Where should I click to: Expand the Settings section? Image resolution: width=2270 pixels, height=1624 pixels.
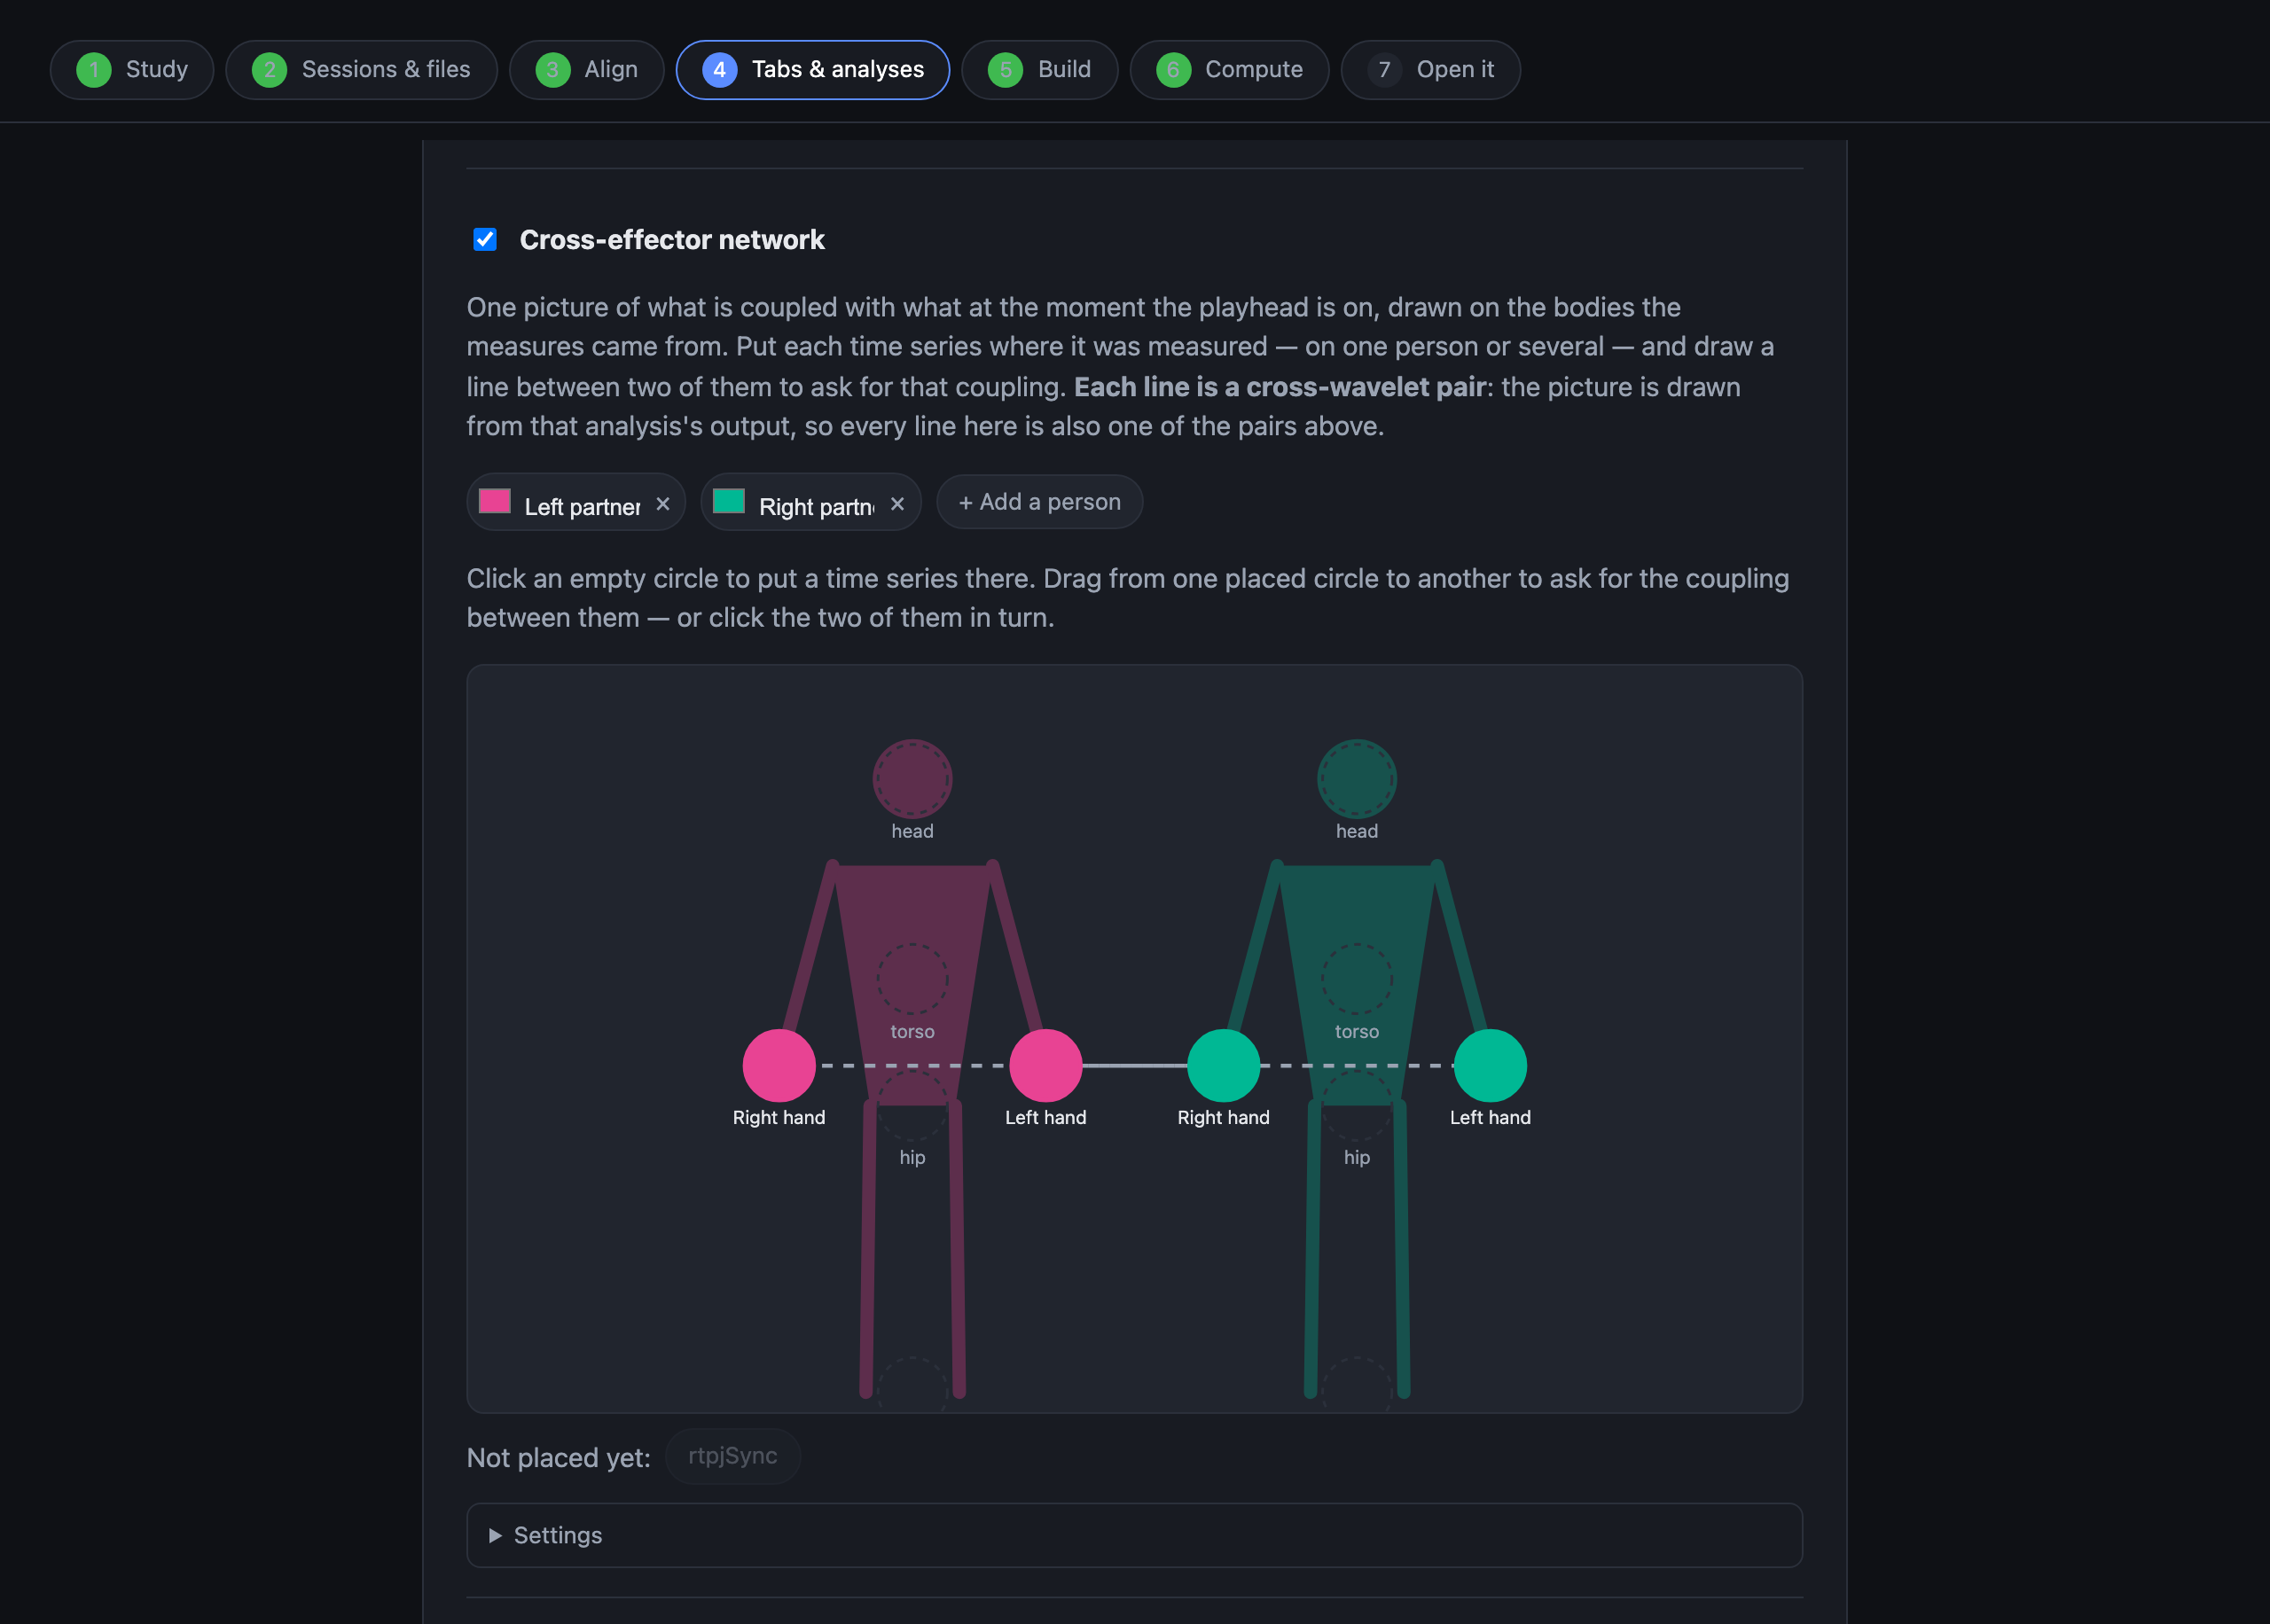click(x=1134, y=1535)
